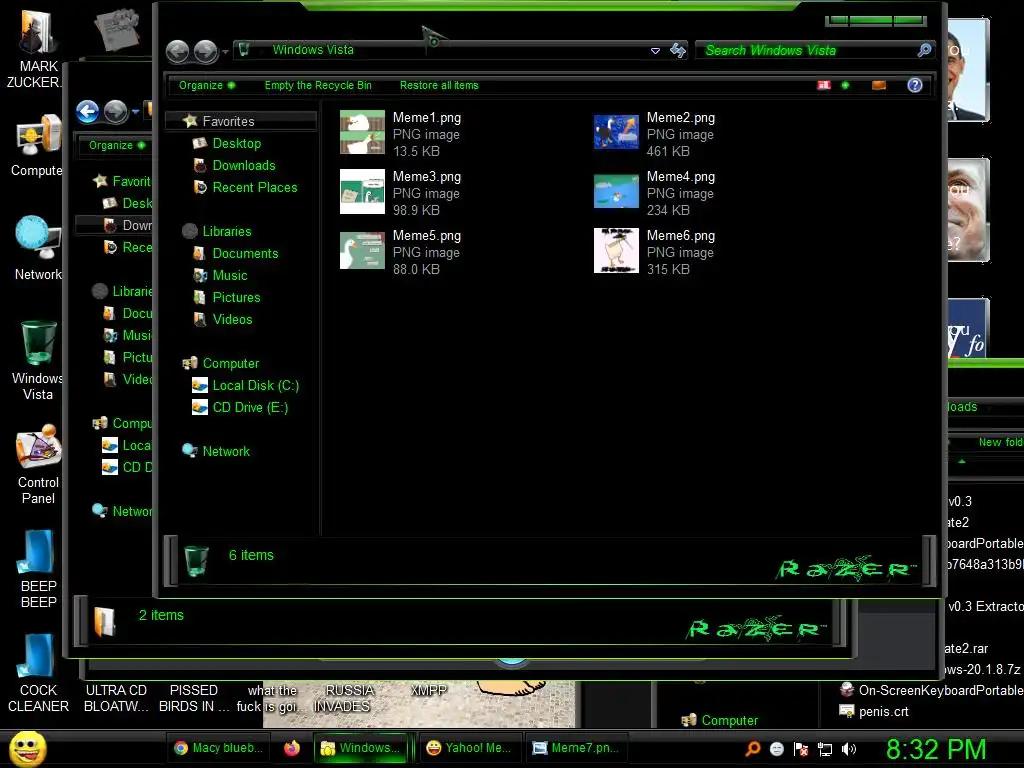
Task: Open Videos library in navigation pane
Action: click(222, 319)
